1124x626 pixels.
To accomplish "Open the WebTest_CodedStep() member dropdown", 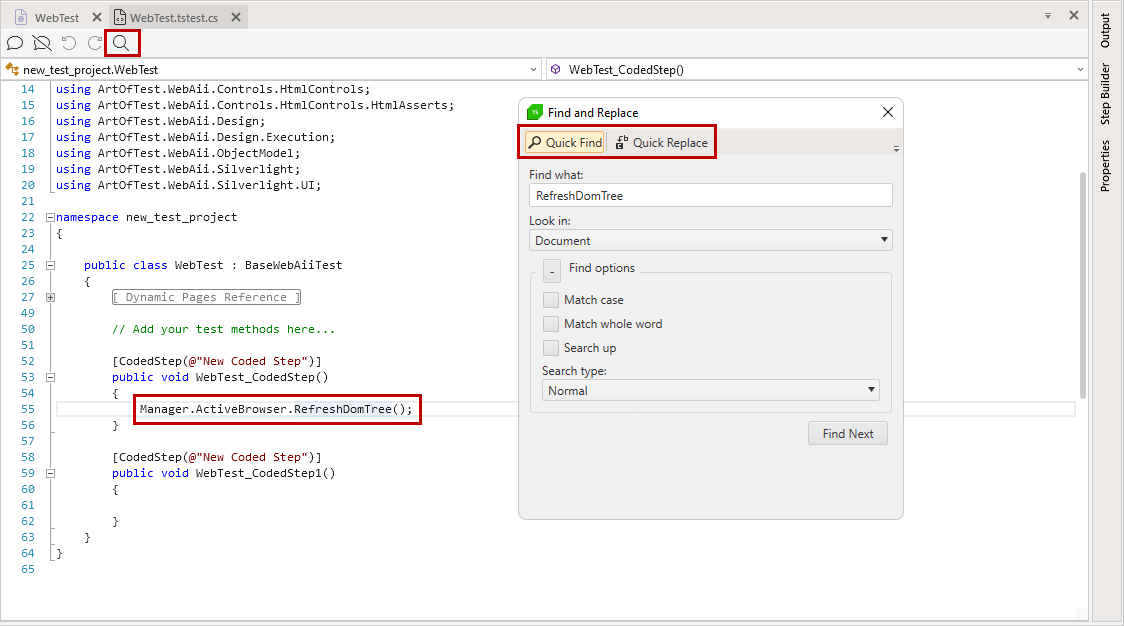I will (1080, 70).
